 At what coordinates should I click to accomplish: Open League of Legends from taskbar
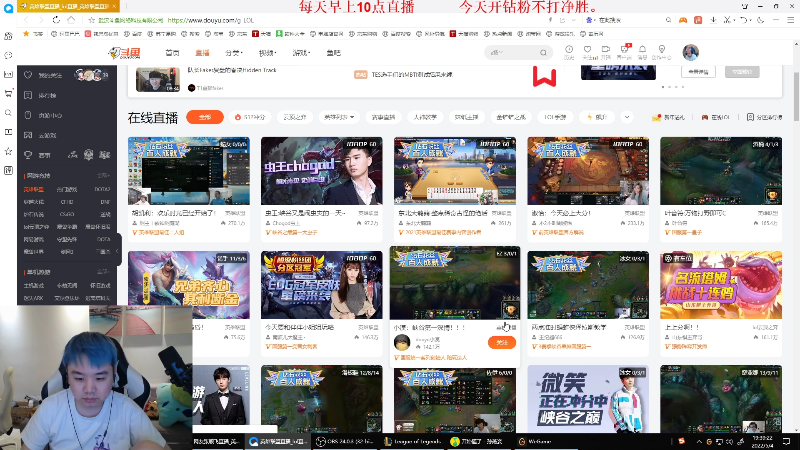pyautogui.click(x=412, y=441)
